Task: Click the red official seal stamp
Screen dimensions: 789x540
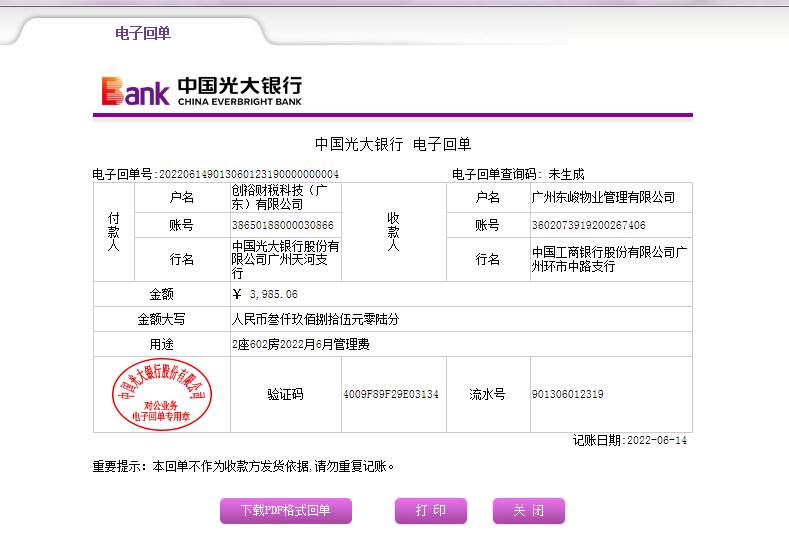Action: point(162,395)
